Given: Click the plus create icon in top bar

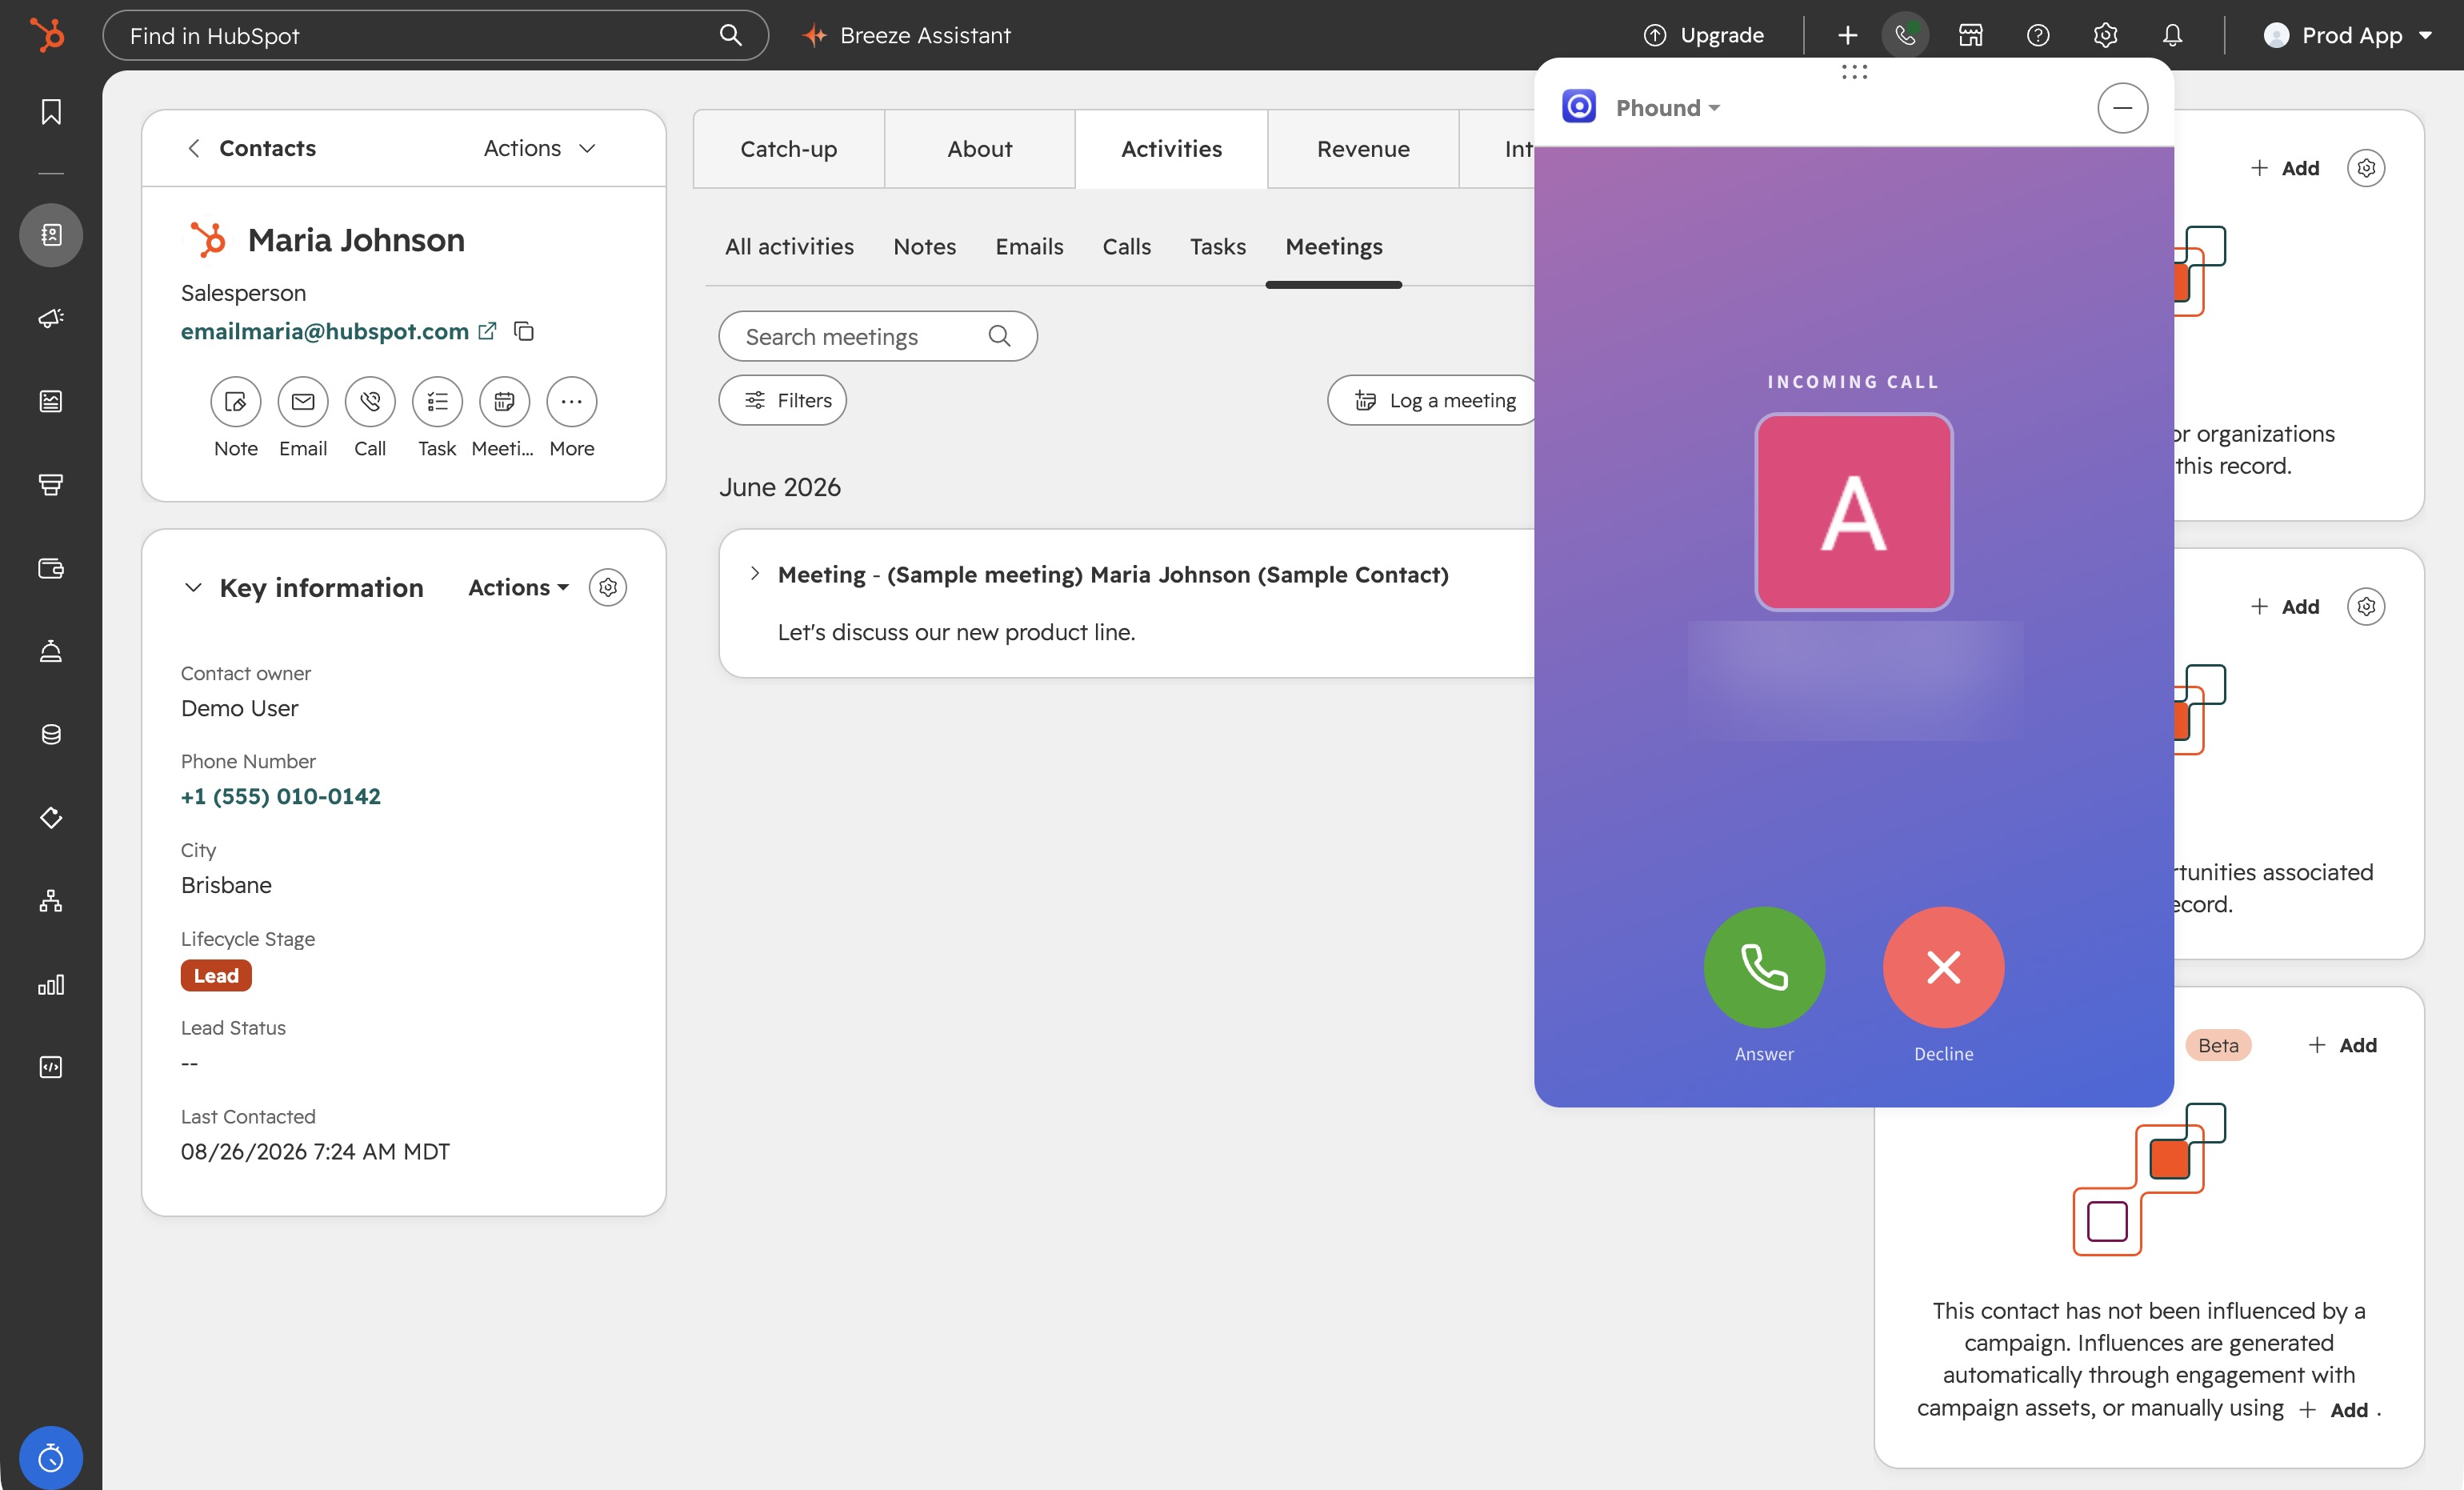Looking at the screenshot, I should coord(1847,35).
